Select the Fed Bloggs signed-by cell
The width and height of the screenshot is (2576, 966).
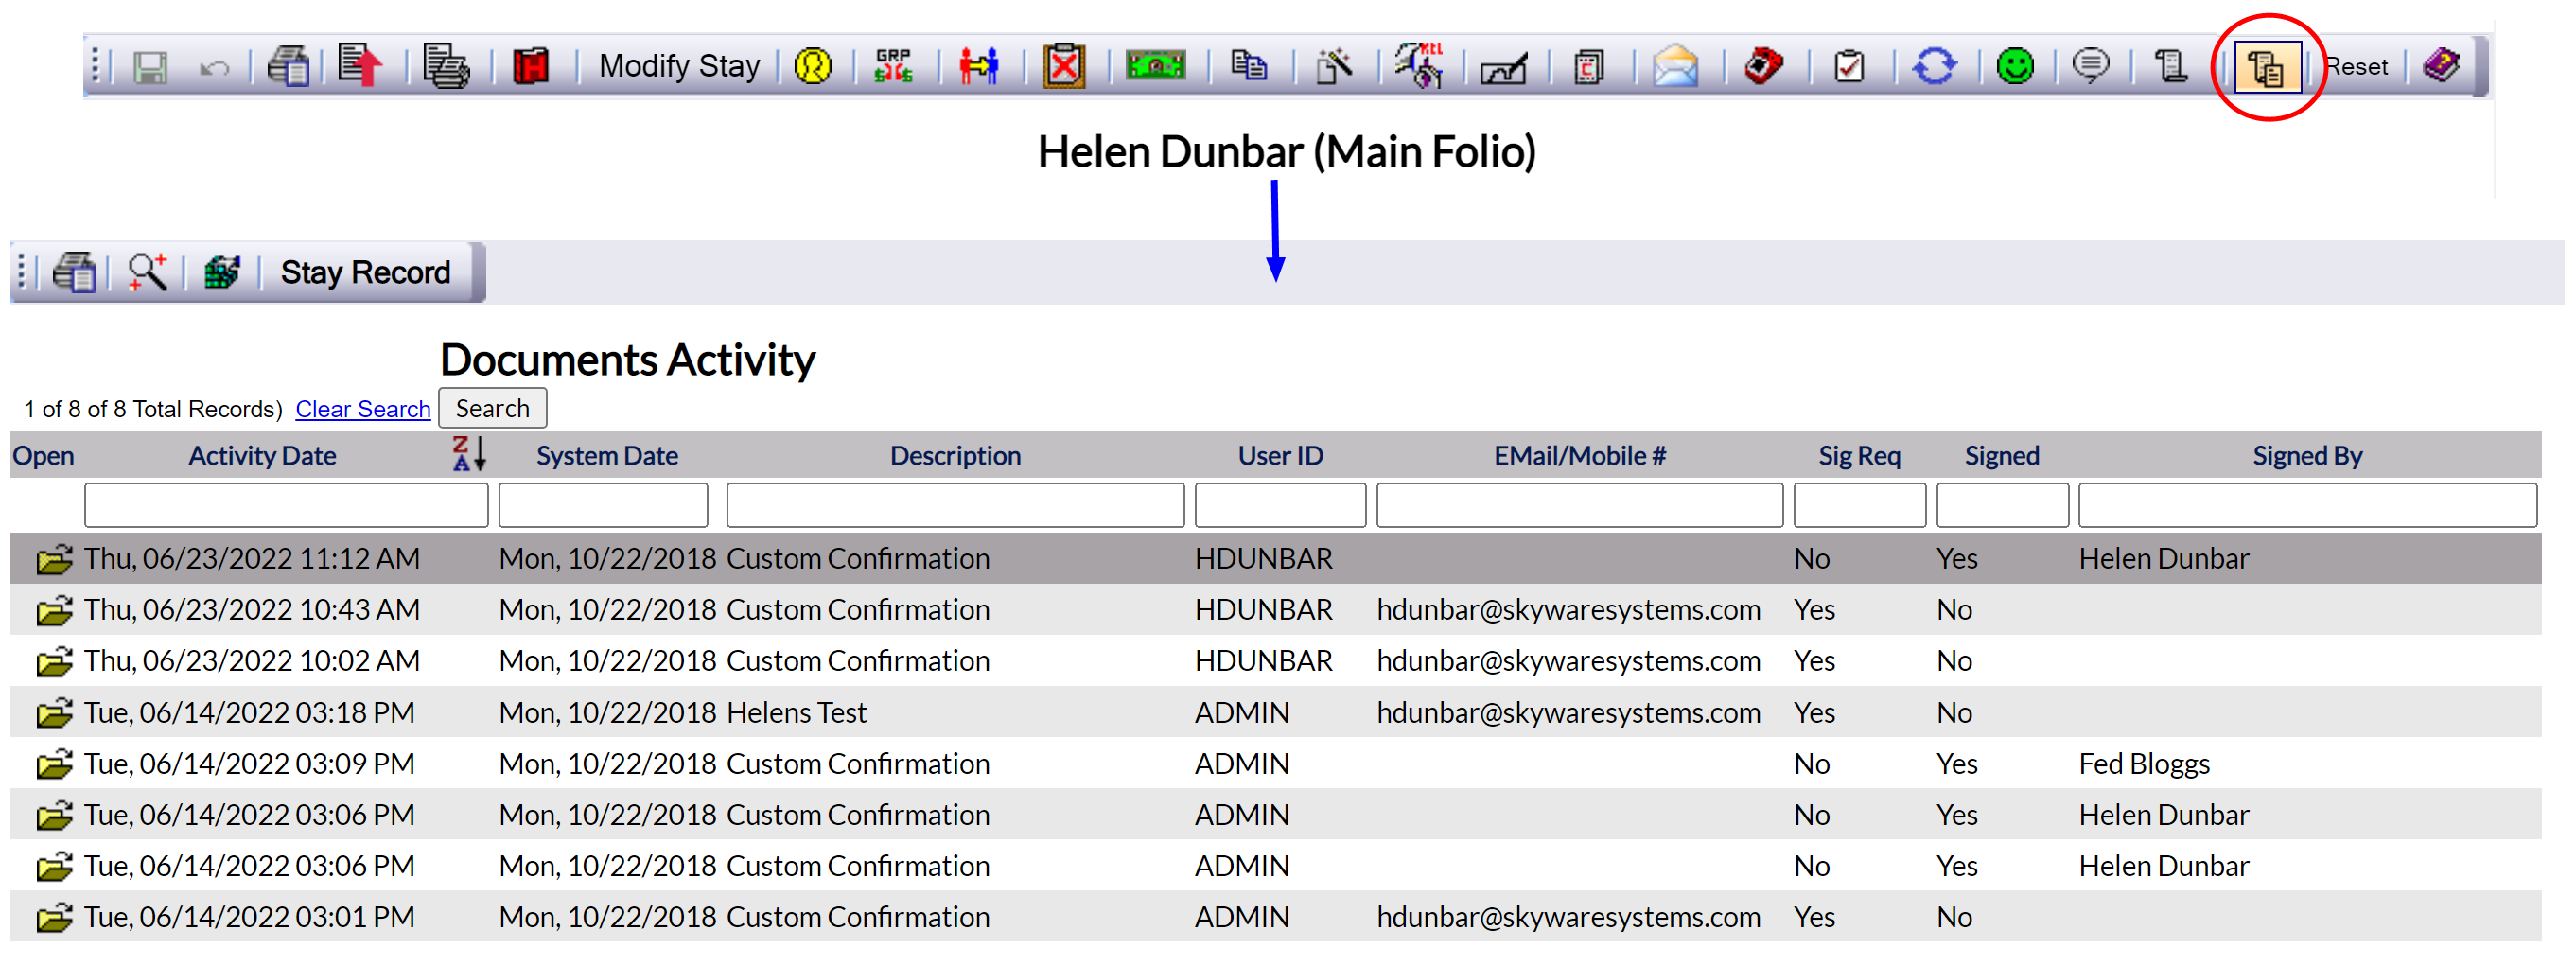coord(2144,764)
